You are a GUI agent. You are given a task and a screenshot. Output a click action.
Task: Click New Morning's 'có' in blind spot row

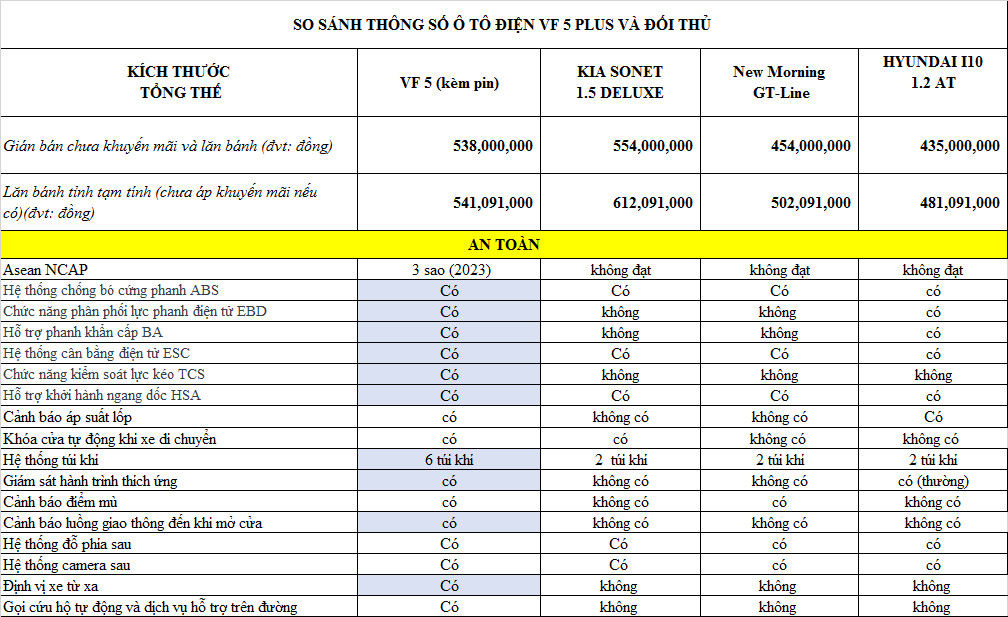779,503
